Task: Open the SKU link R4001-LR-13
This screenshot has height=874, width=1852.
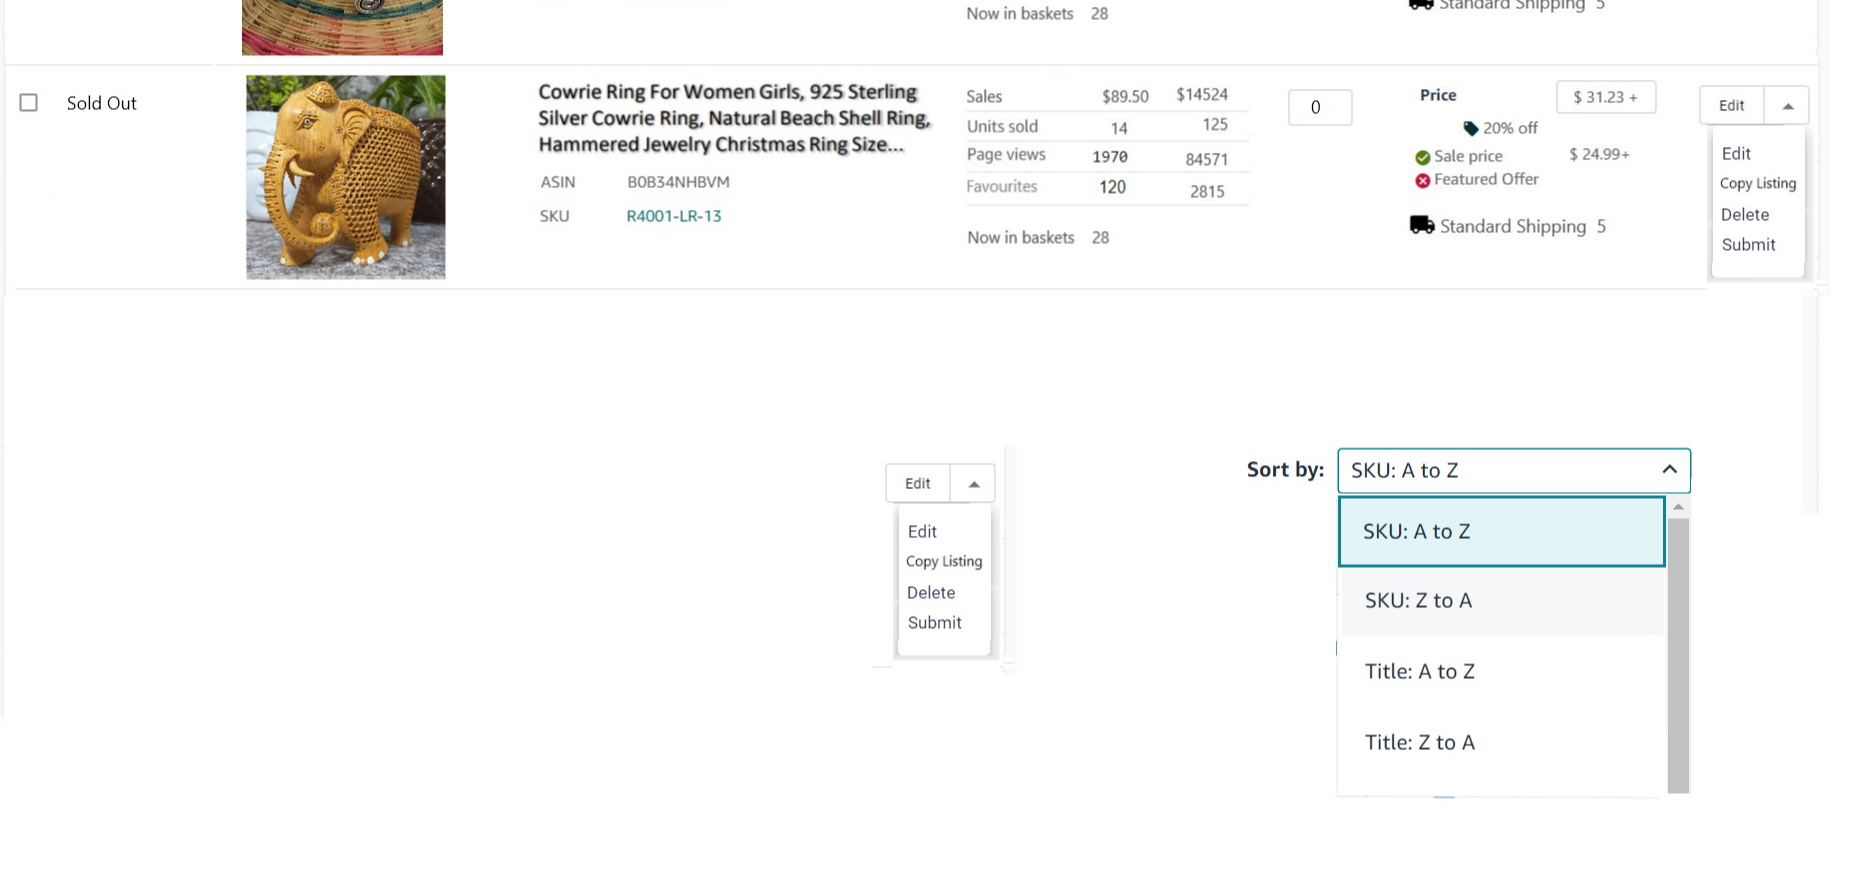Action: tap(673, 216)
